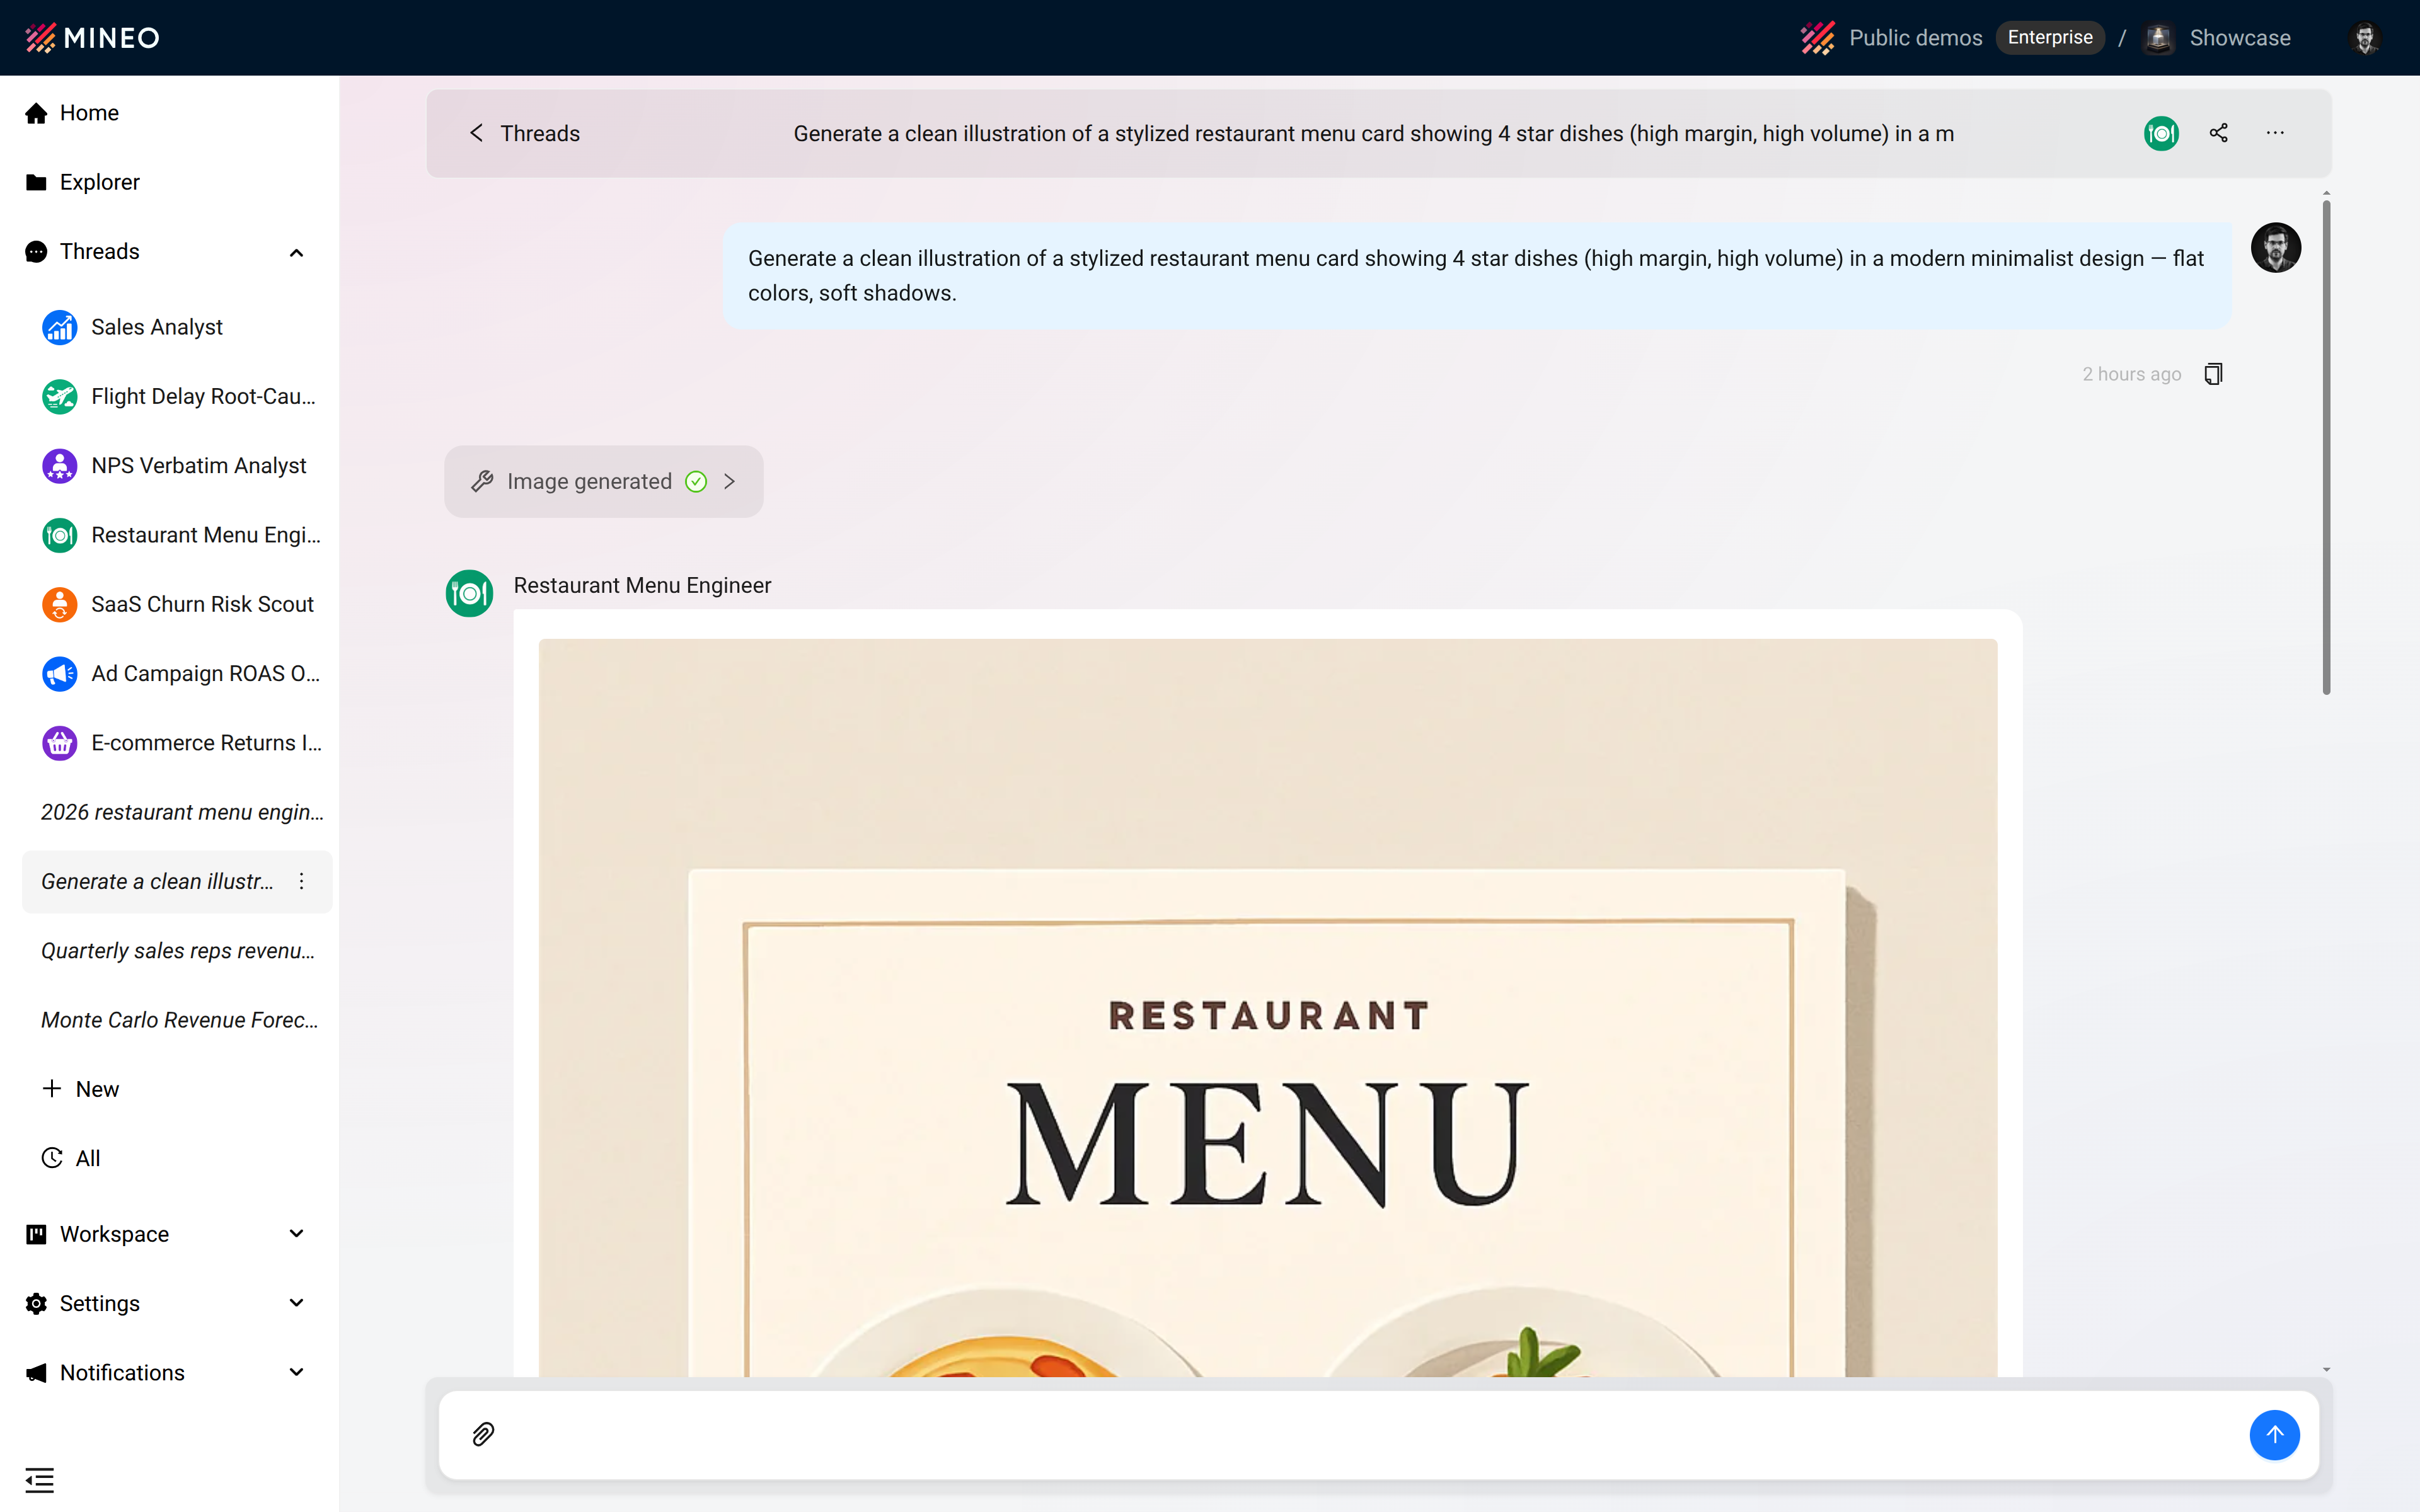Click the Showcase project icon
This screenshot has height=1512, width=2420.
[2158, 38]
